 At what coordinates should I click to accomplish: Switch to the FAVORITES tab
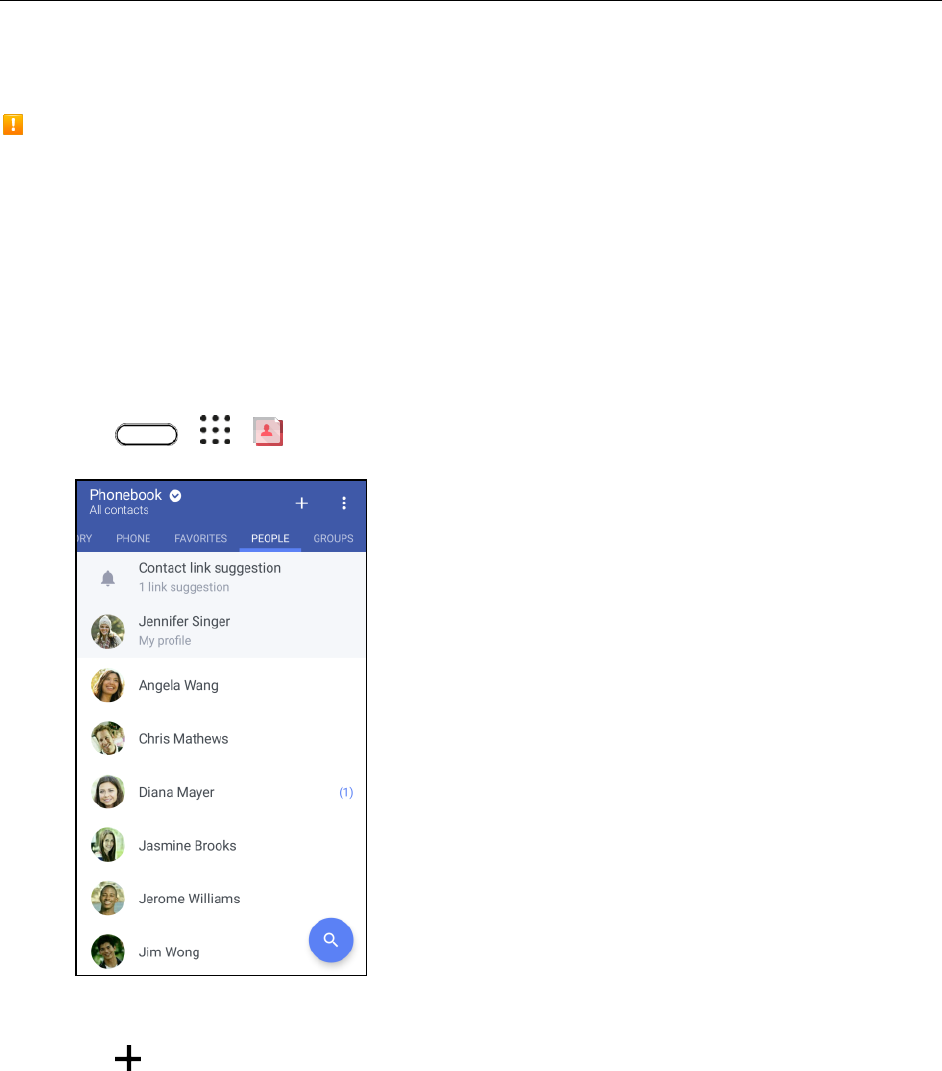point(200,538)
